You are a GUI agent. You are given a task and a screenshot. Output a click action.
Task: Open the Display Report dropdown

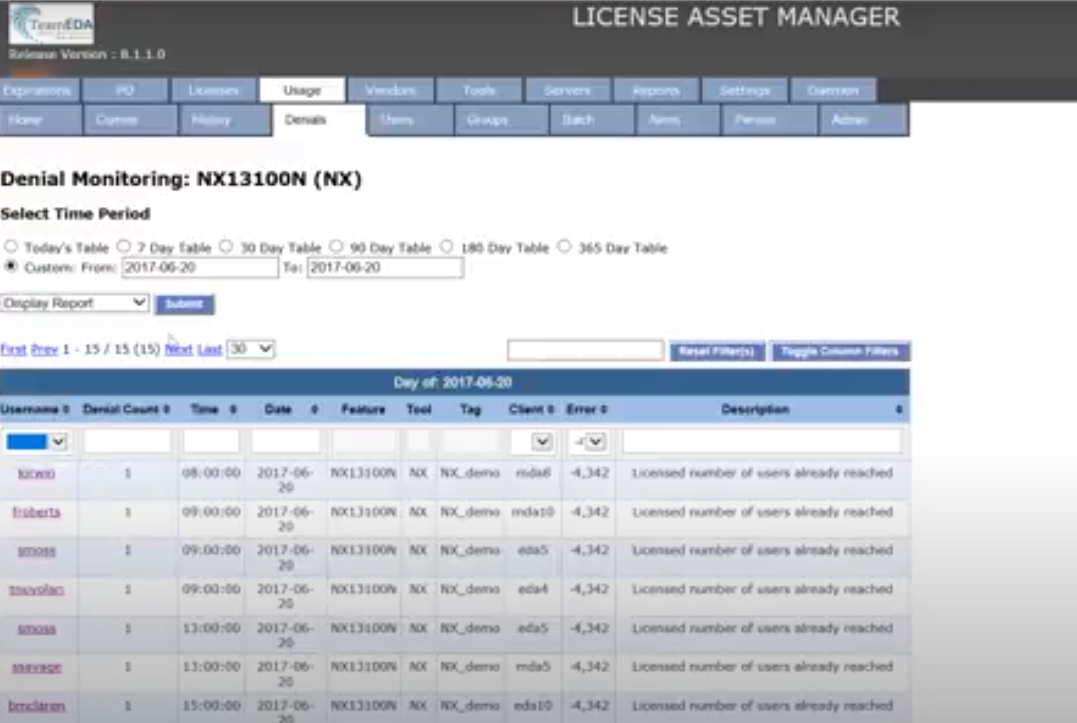(75, 302)
